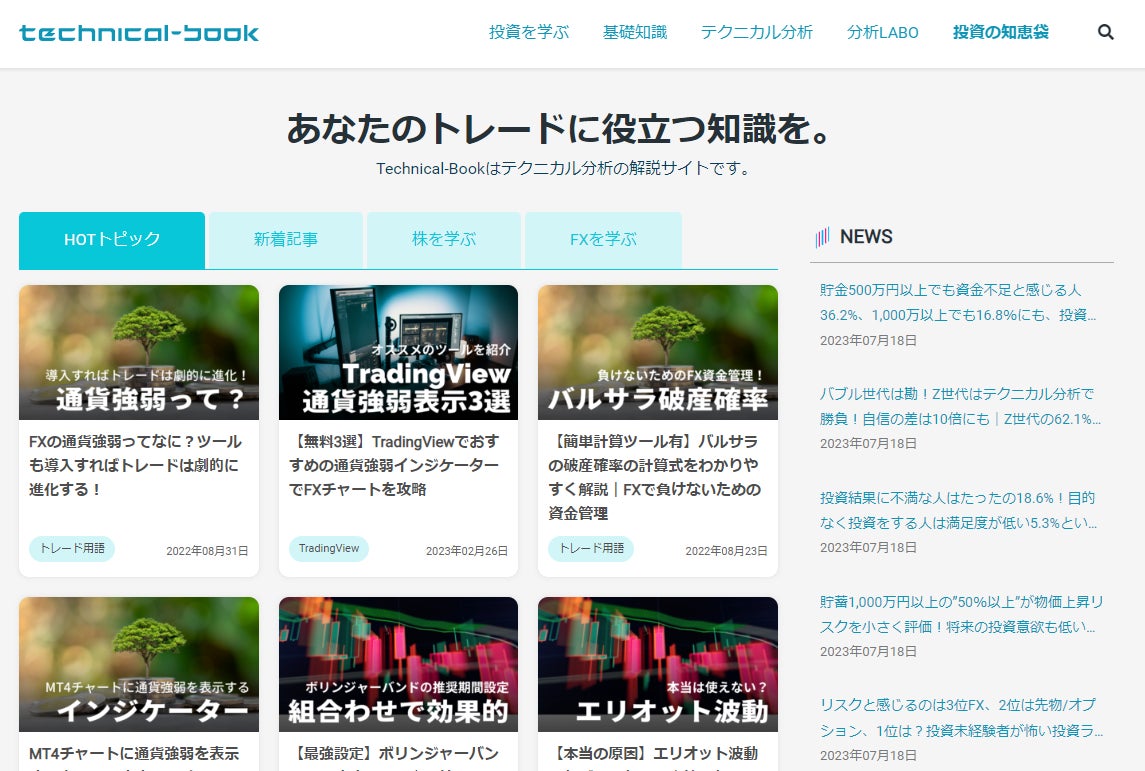Click the トレード用語 tag dated 2022年08月31日

click(72, 549)
